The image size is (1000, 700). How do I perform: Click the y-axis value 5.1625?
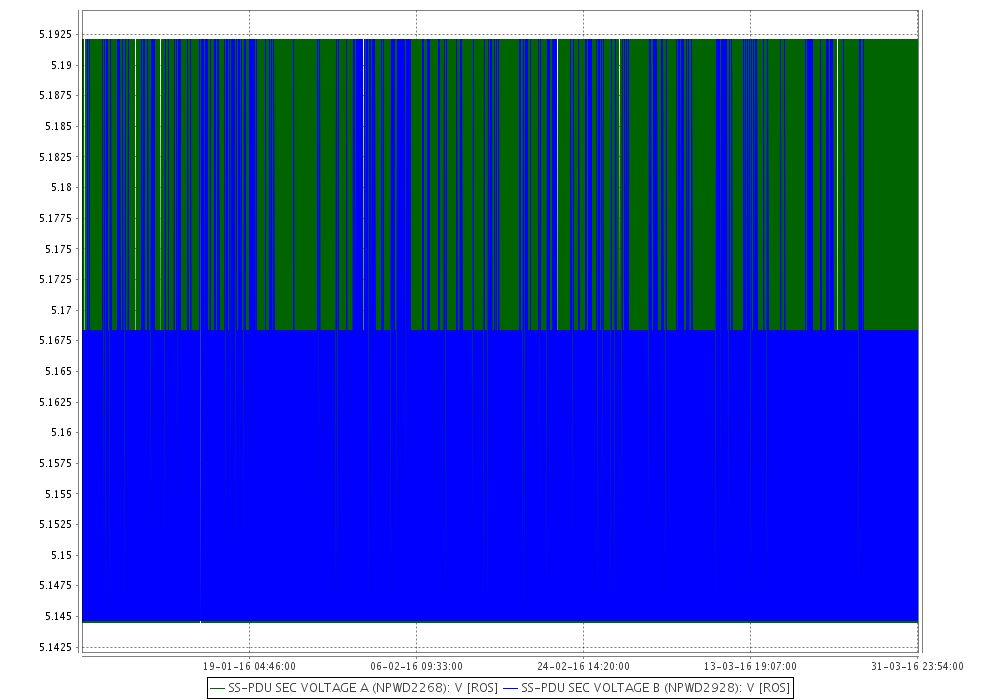[55, 402]
